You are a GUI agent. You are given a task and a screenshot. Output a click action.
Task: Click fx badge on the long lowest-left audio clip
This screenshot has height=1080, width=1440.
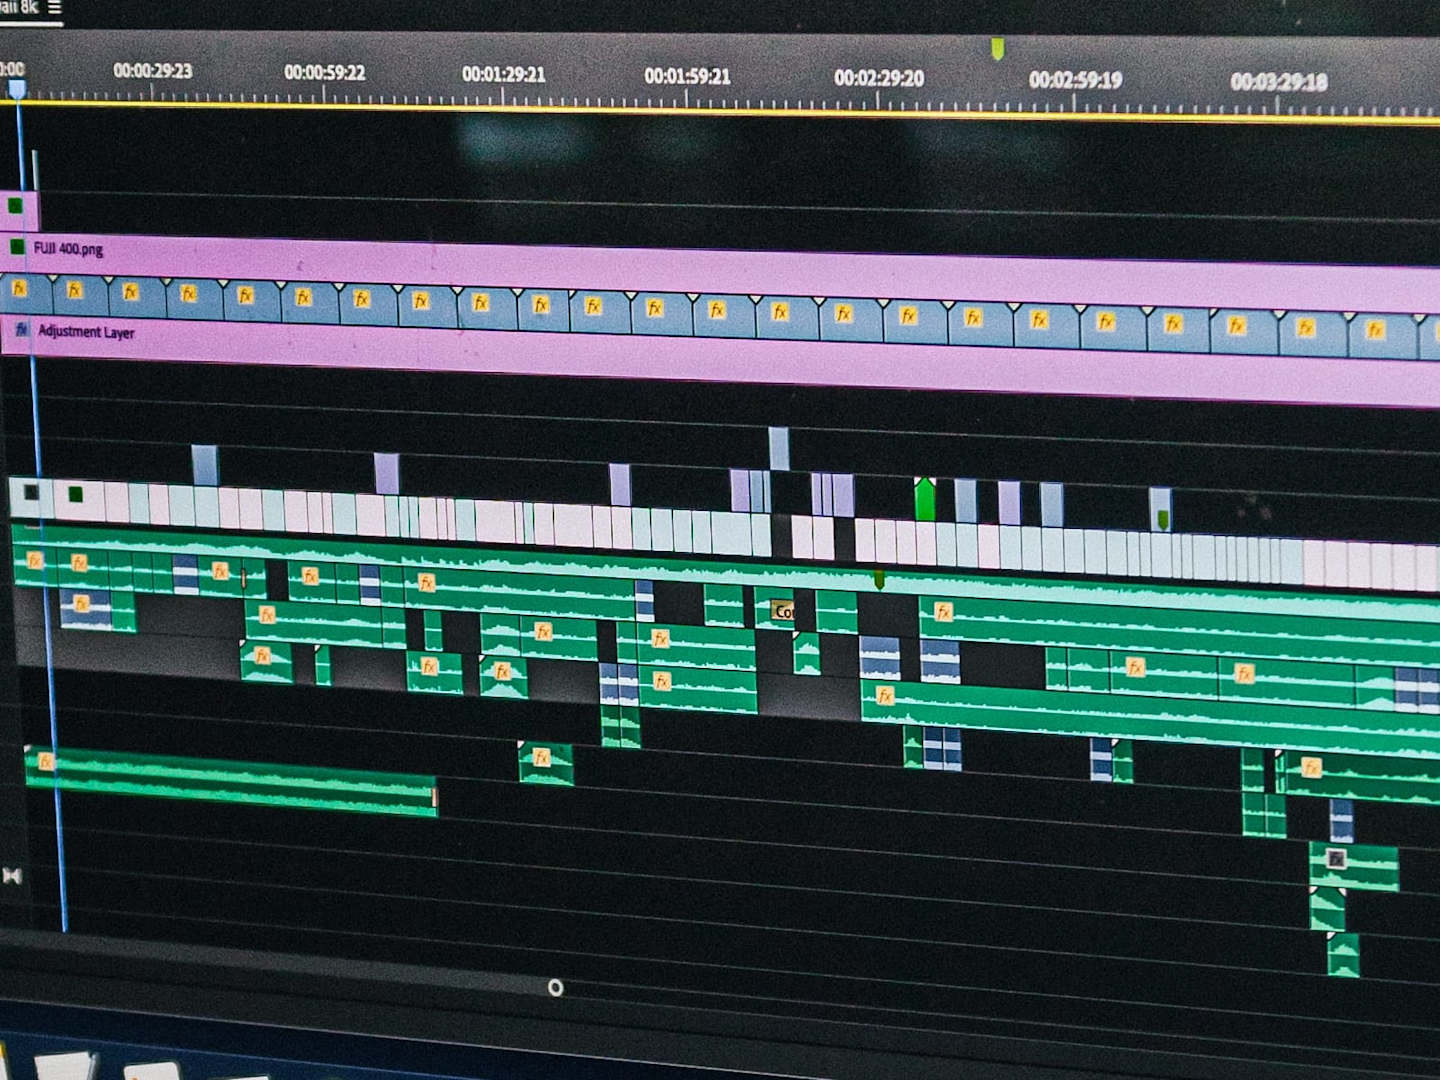(x=45, y=762)
